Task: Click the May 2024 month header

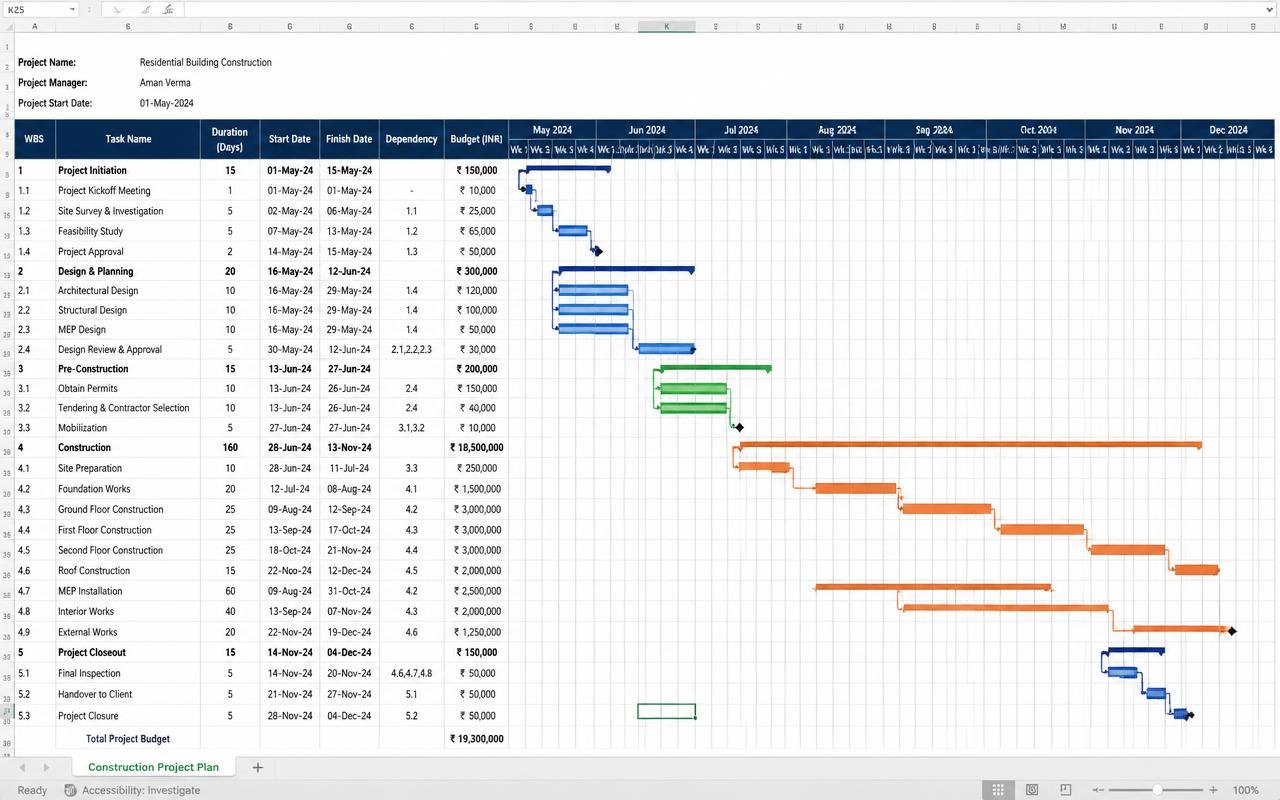Action: tap(552, 130)
